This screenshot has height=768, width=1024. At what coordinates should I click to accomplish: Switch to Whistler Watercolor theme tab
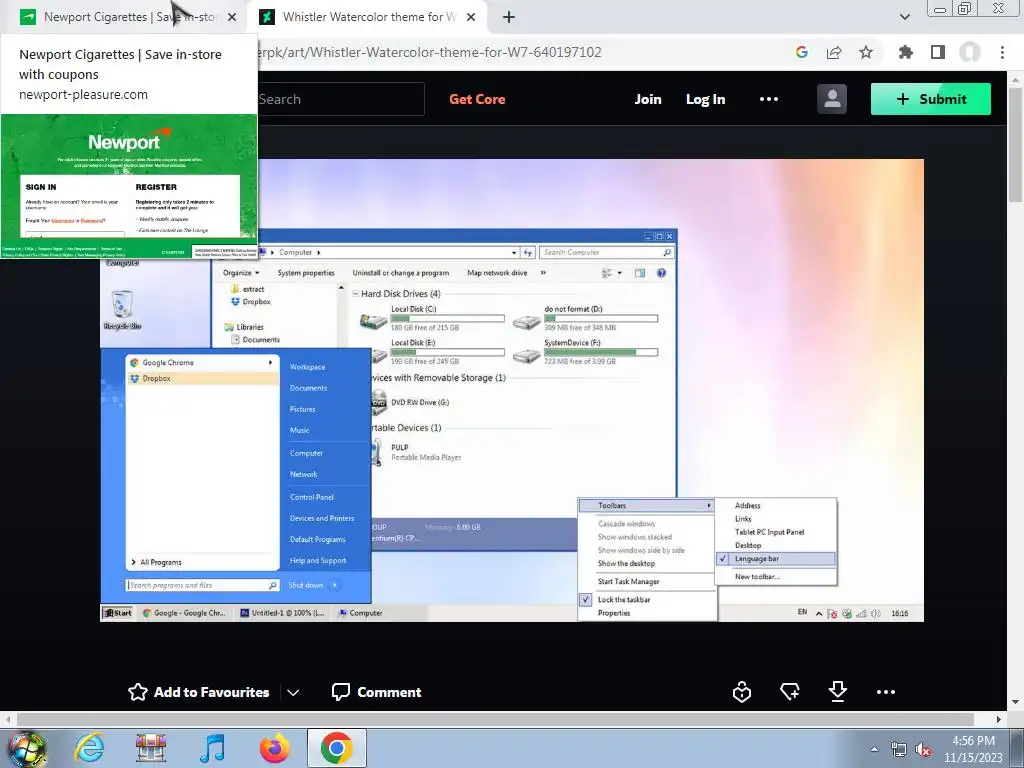click(x=366, y=17)
